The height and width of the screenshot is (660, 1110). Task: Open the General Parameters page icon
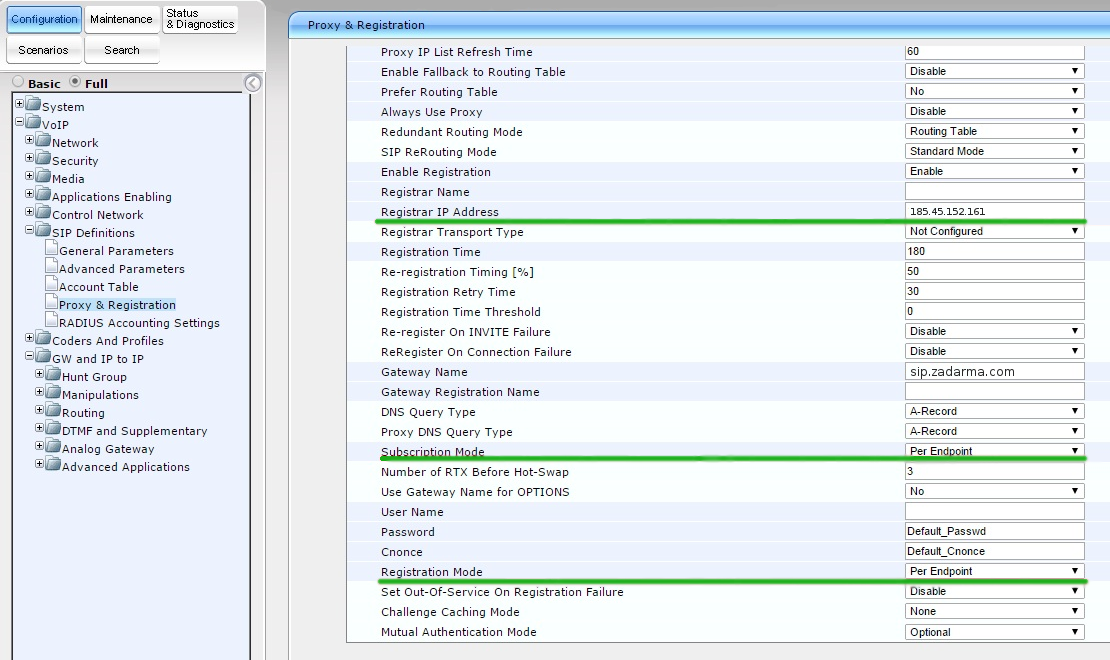(51, 250)
